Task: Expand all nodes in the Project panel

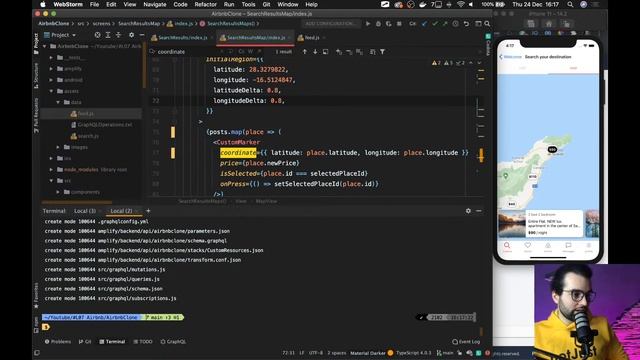Action: (x=108, y=35)
